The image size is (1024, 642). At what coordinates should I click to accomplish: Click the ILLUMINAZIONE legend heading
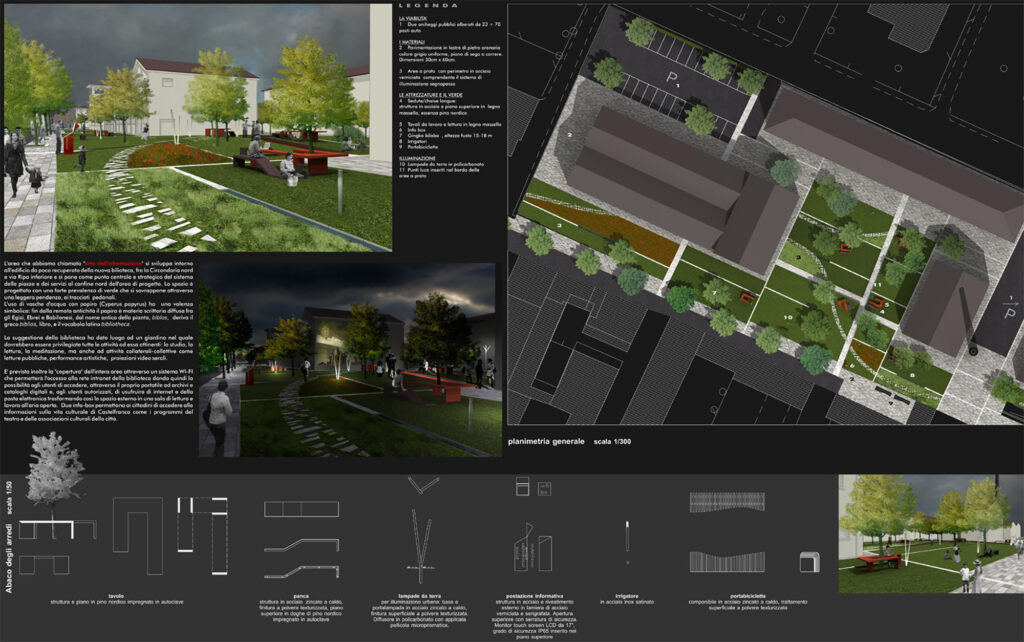[417, 158]
